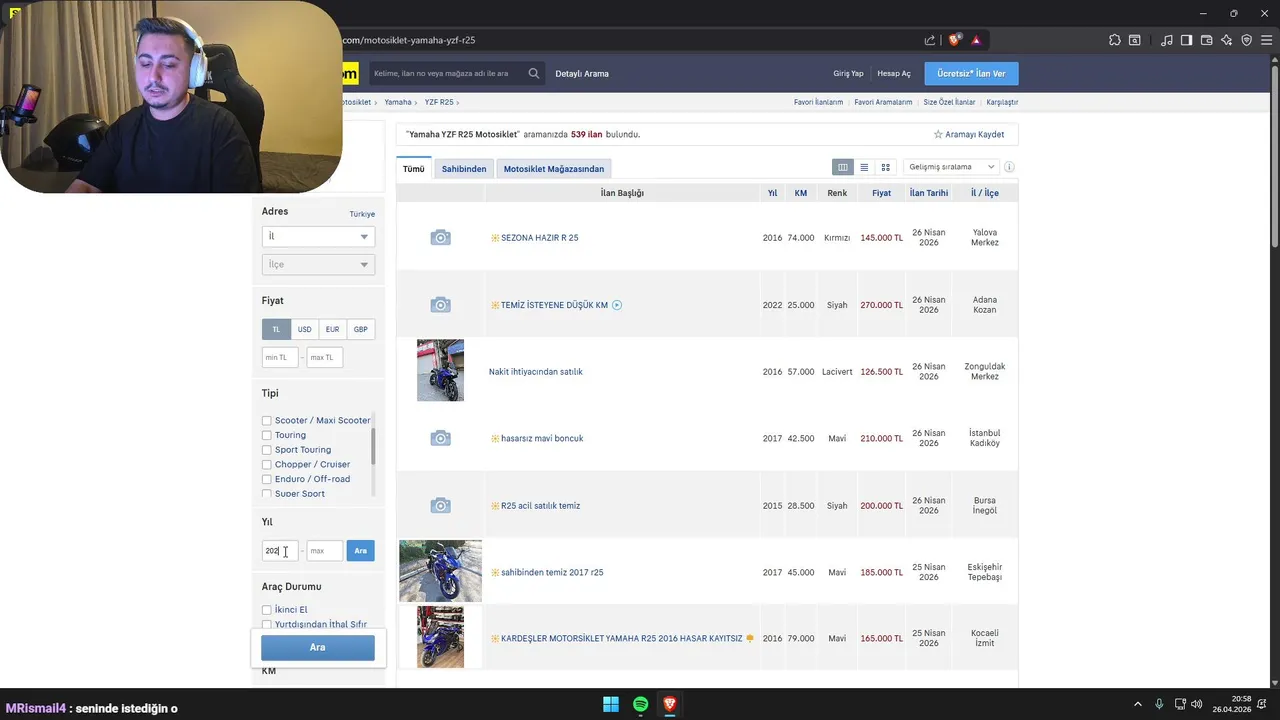Switch to classic table view icon
1280x720 pixels.
point(843,167)
